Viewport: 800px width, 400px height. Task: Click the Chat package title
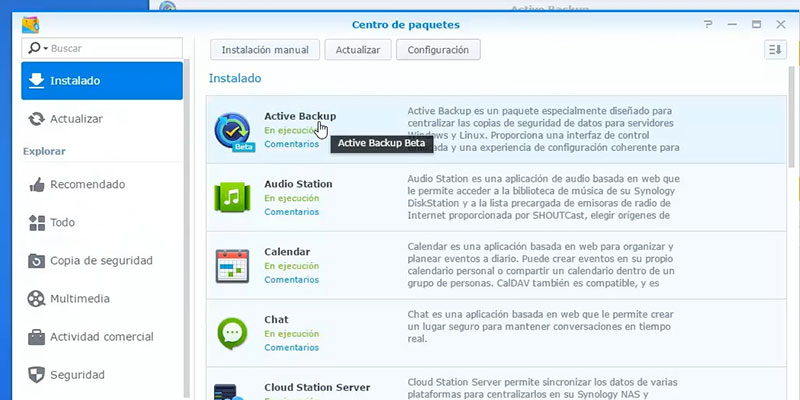pyautogui.click(x=276, y=320)
